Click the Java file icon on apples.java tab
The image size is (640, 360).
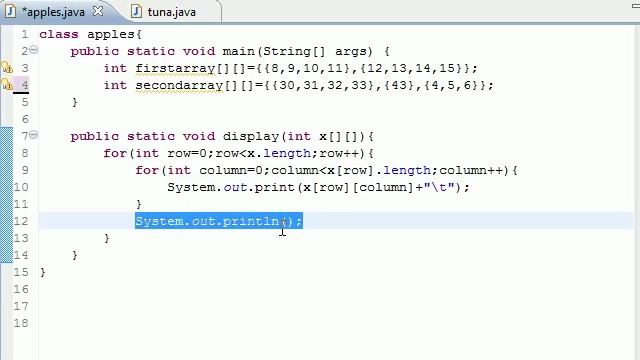[x=11, y=11]
